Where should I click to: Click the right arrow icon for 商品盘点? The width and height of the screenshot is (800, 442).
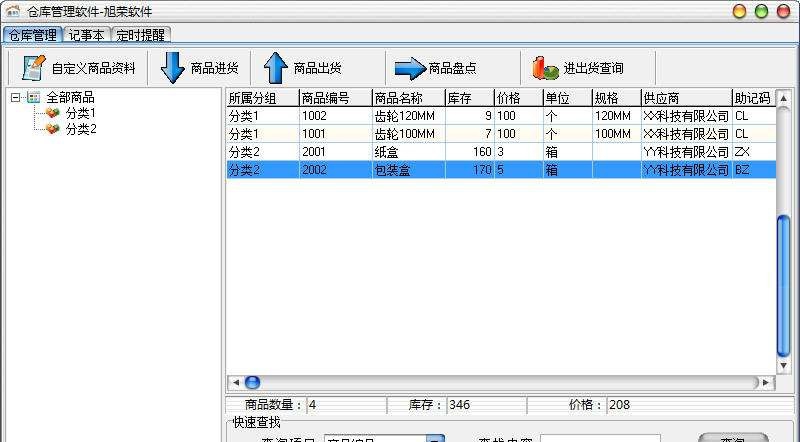[x=410, y=68]
